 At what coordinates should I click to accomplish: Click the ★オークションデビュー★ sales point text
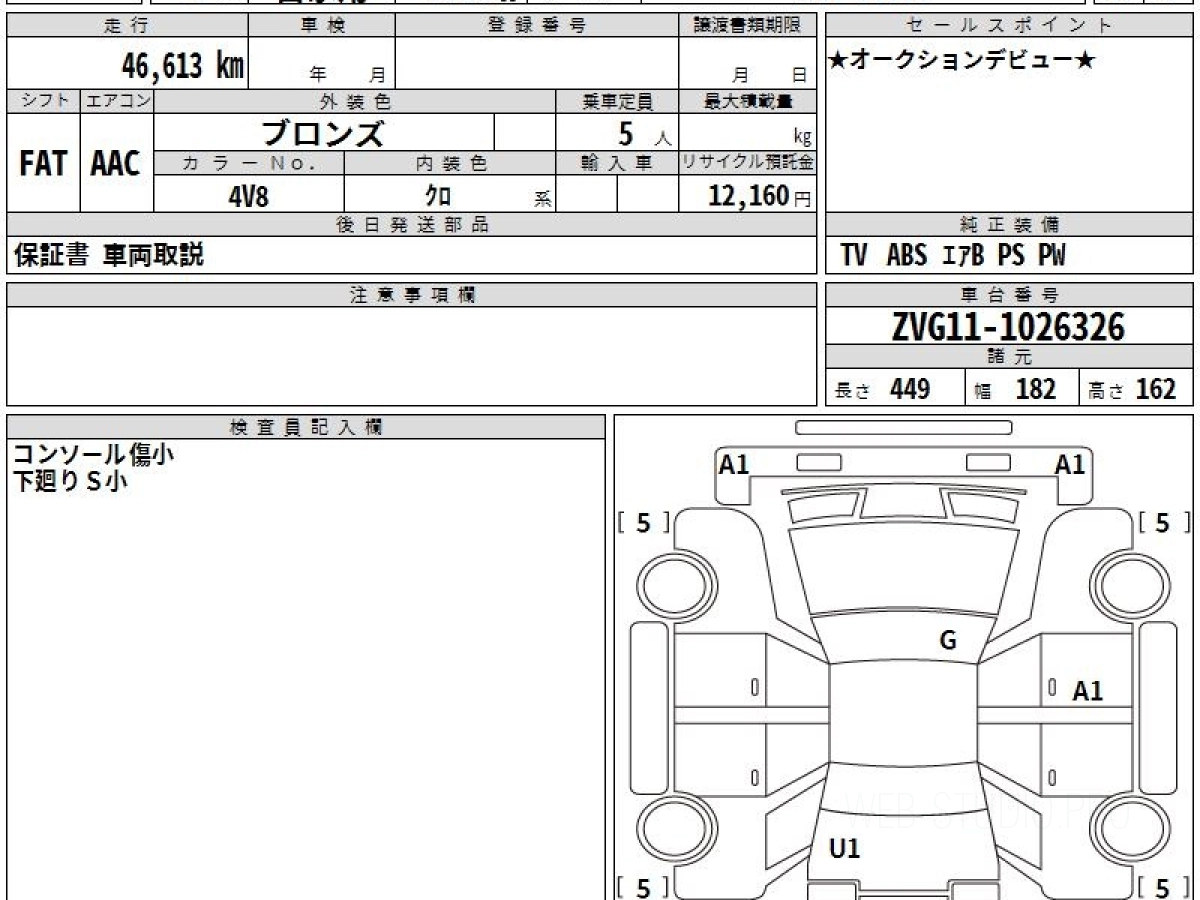click(962, 61)
